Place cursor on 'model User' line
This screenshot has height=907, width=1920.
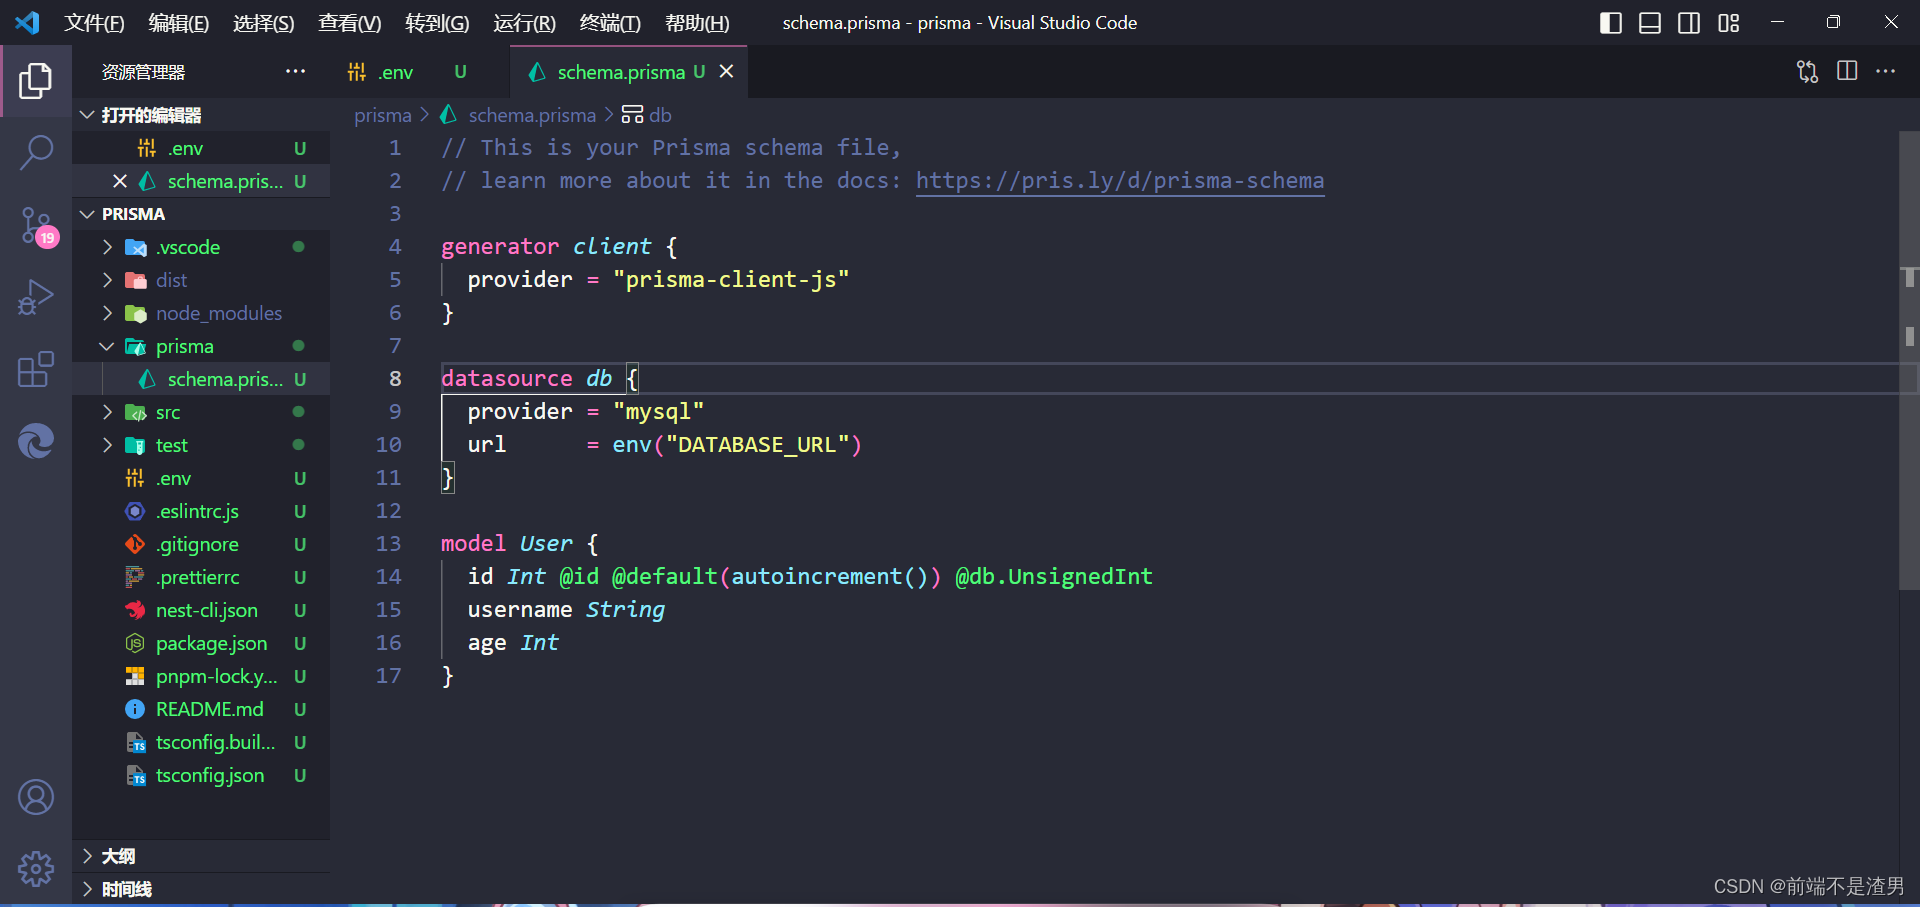tap(519, 543)
